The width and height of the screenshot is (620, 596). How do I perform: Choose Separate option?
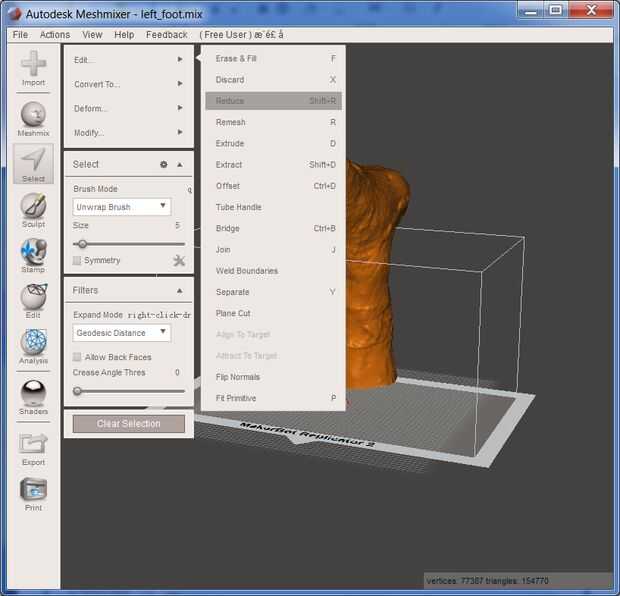click(x=273, y=292)
